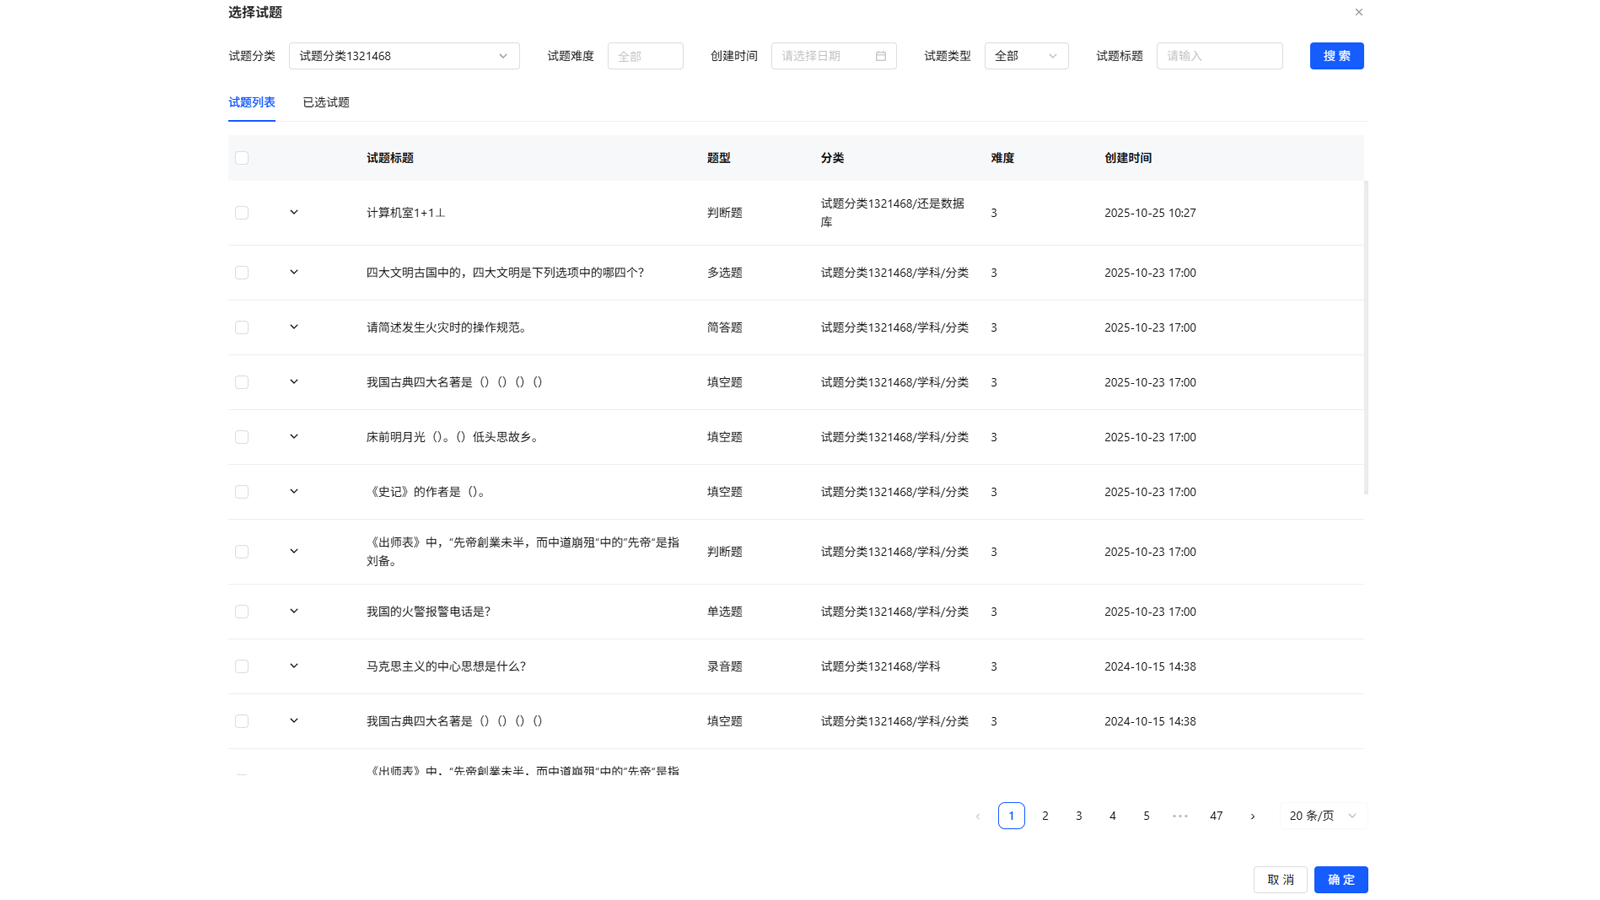Click the ellipsis to jump pages forward

click(x=1181, y=815)
